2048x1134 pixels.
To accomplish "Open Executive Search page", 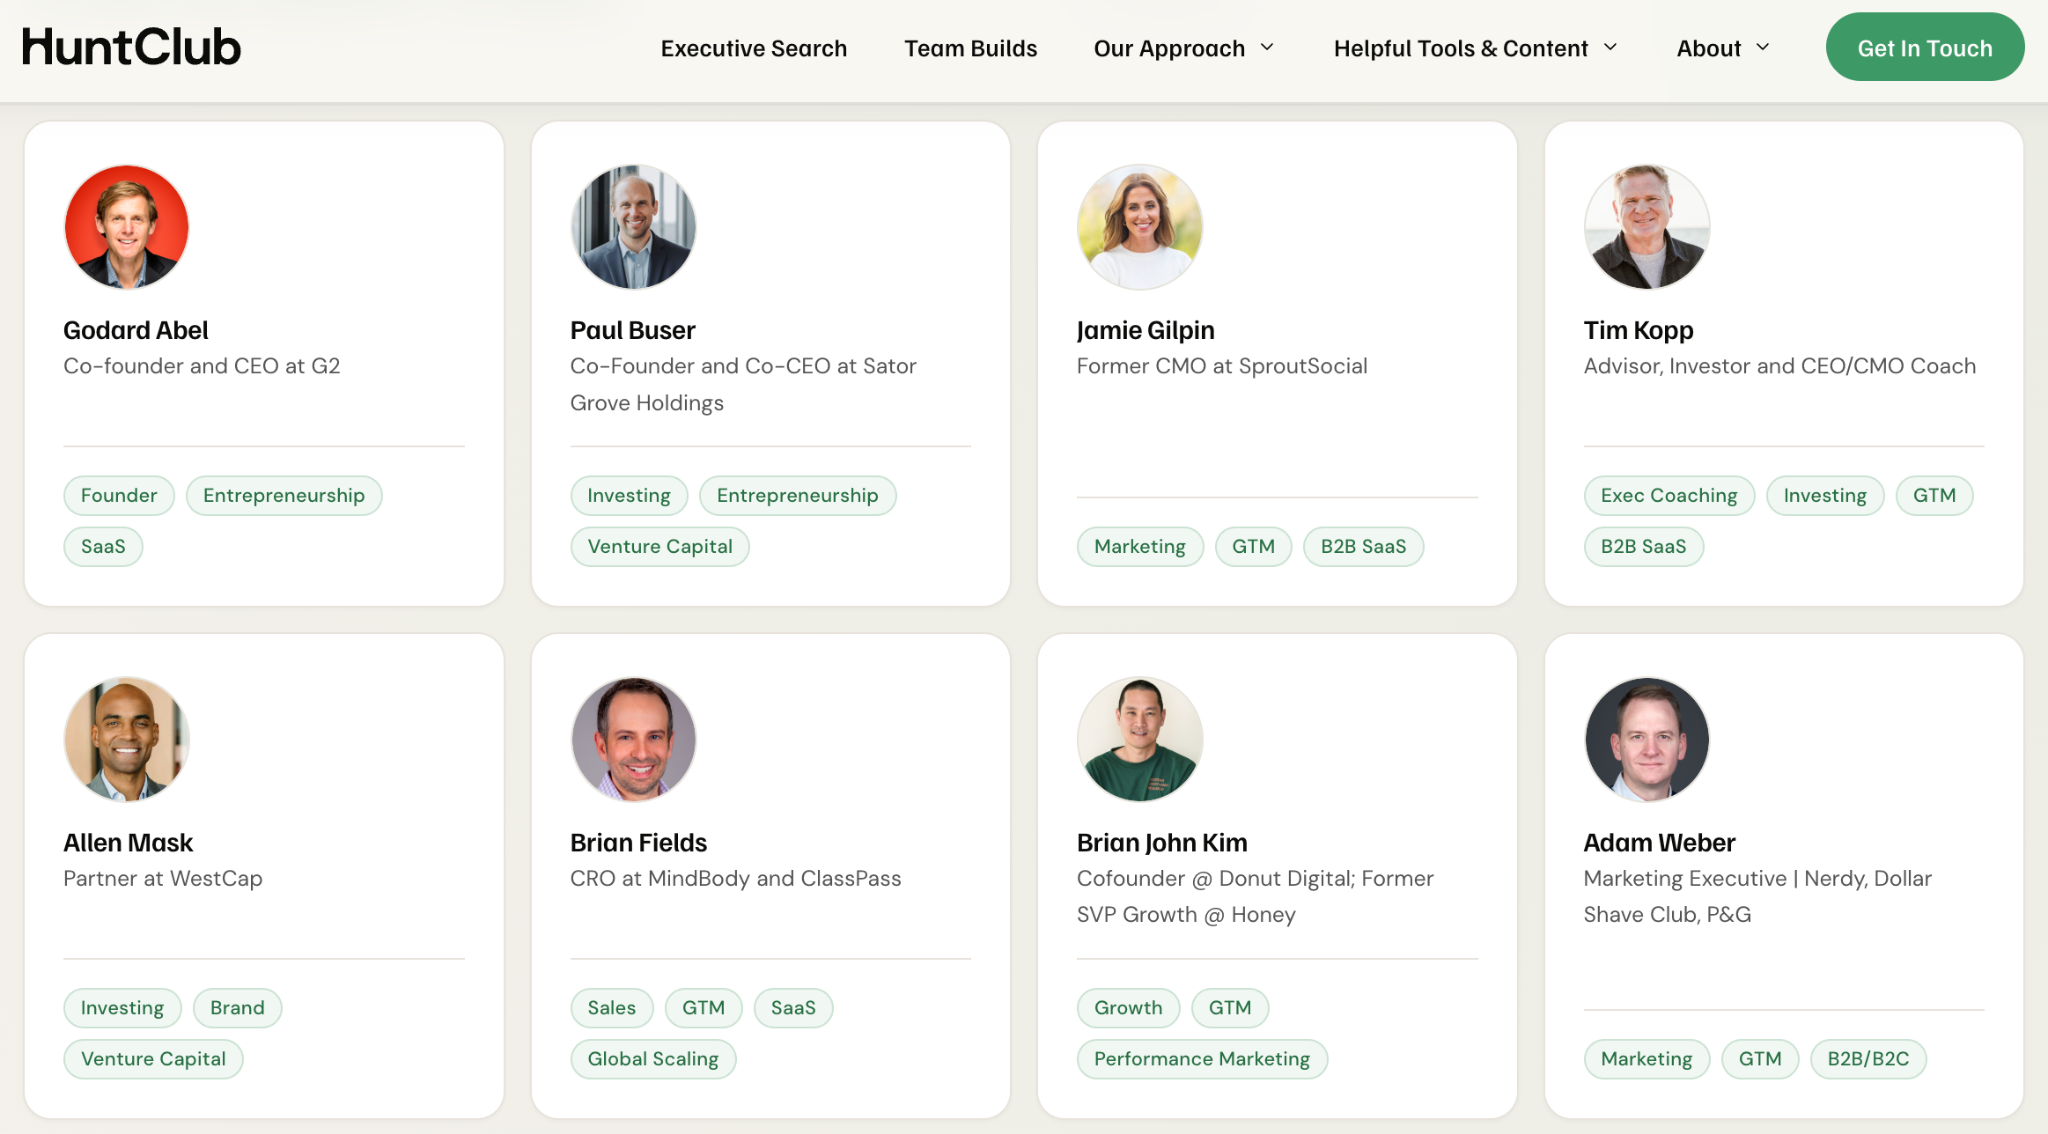I will 753,48.
